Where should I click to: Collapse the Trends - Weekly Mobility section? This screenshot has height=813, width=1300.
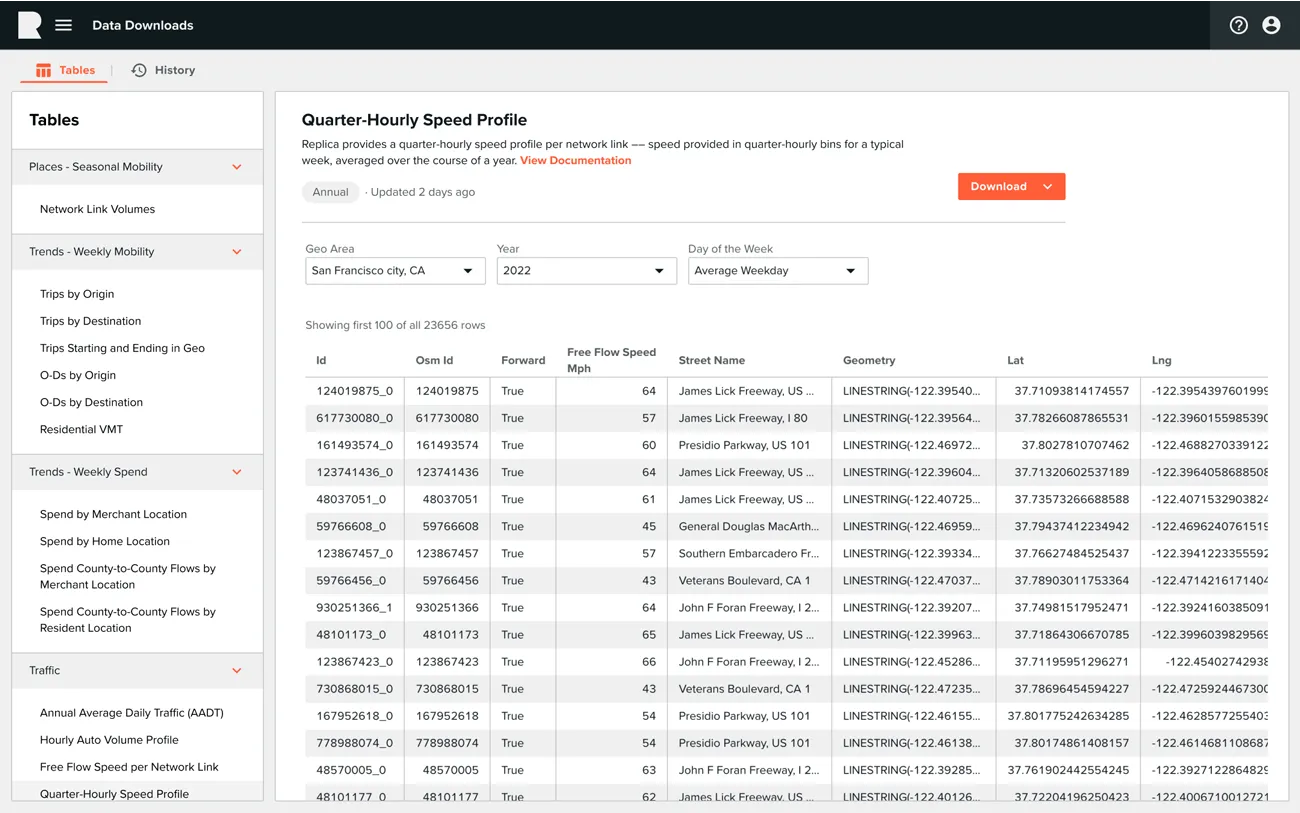[237, 252]
